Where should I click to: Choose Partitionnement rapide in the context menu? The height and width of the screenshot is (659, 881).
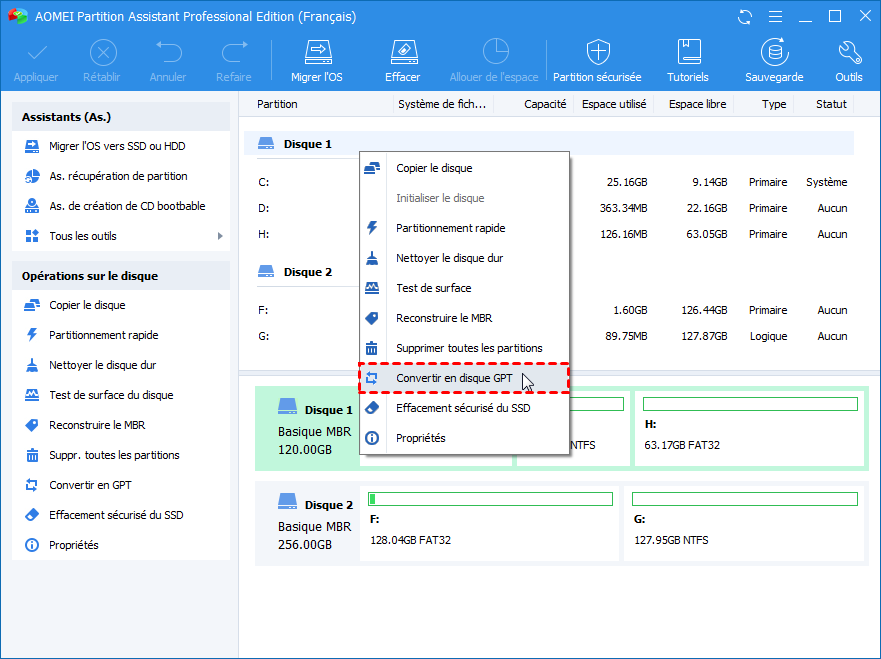pos(449,228)
